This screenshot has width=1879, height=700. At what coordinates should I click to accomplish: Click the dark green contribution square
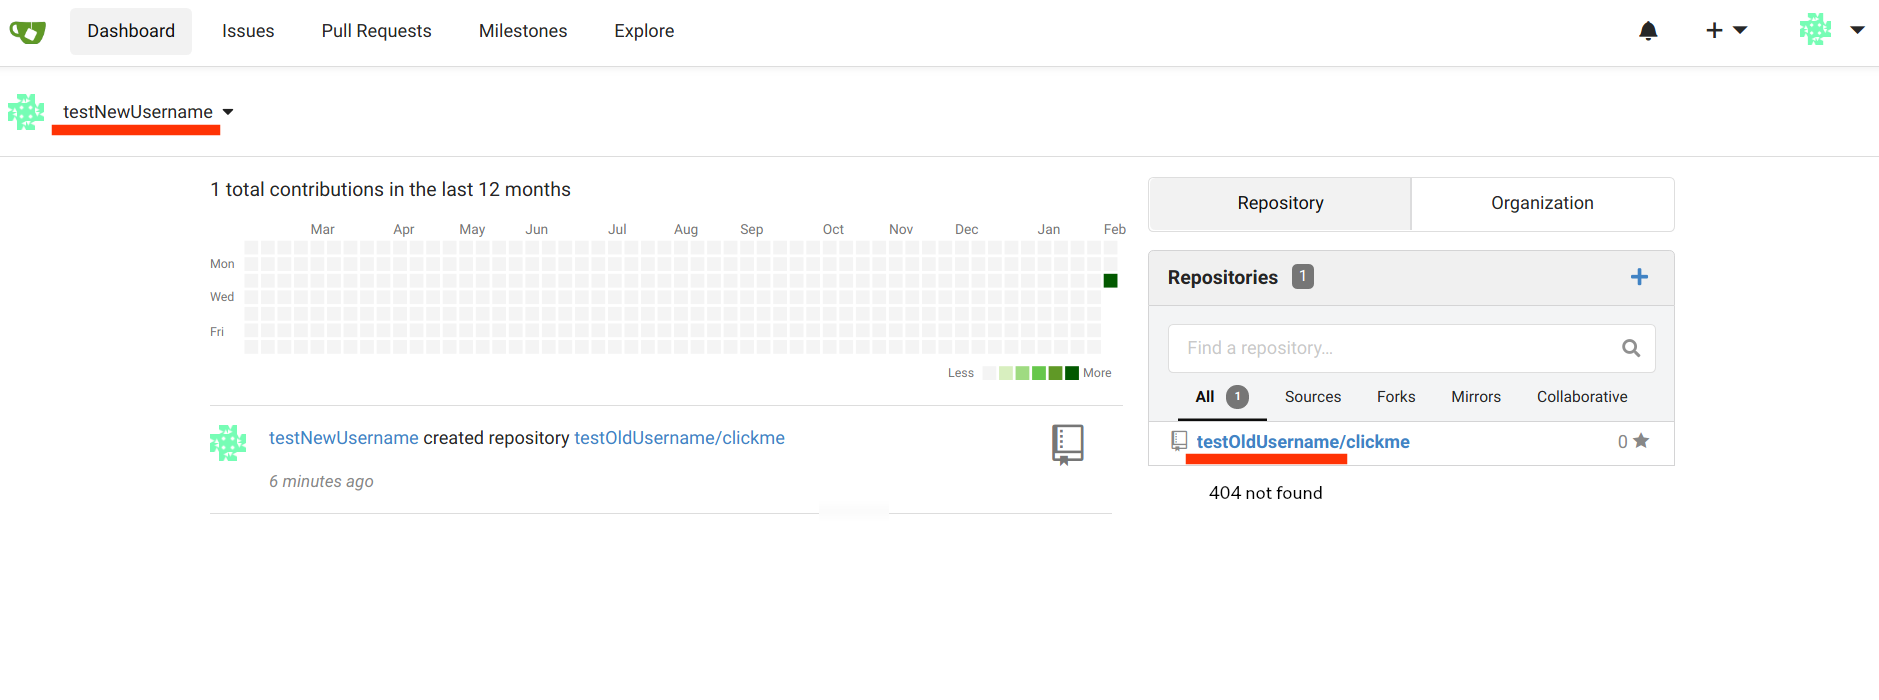tap(1110, 281)
